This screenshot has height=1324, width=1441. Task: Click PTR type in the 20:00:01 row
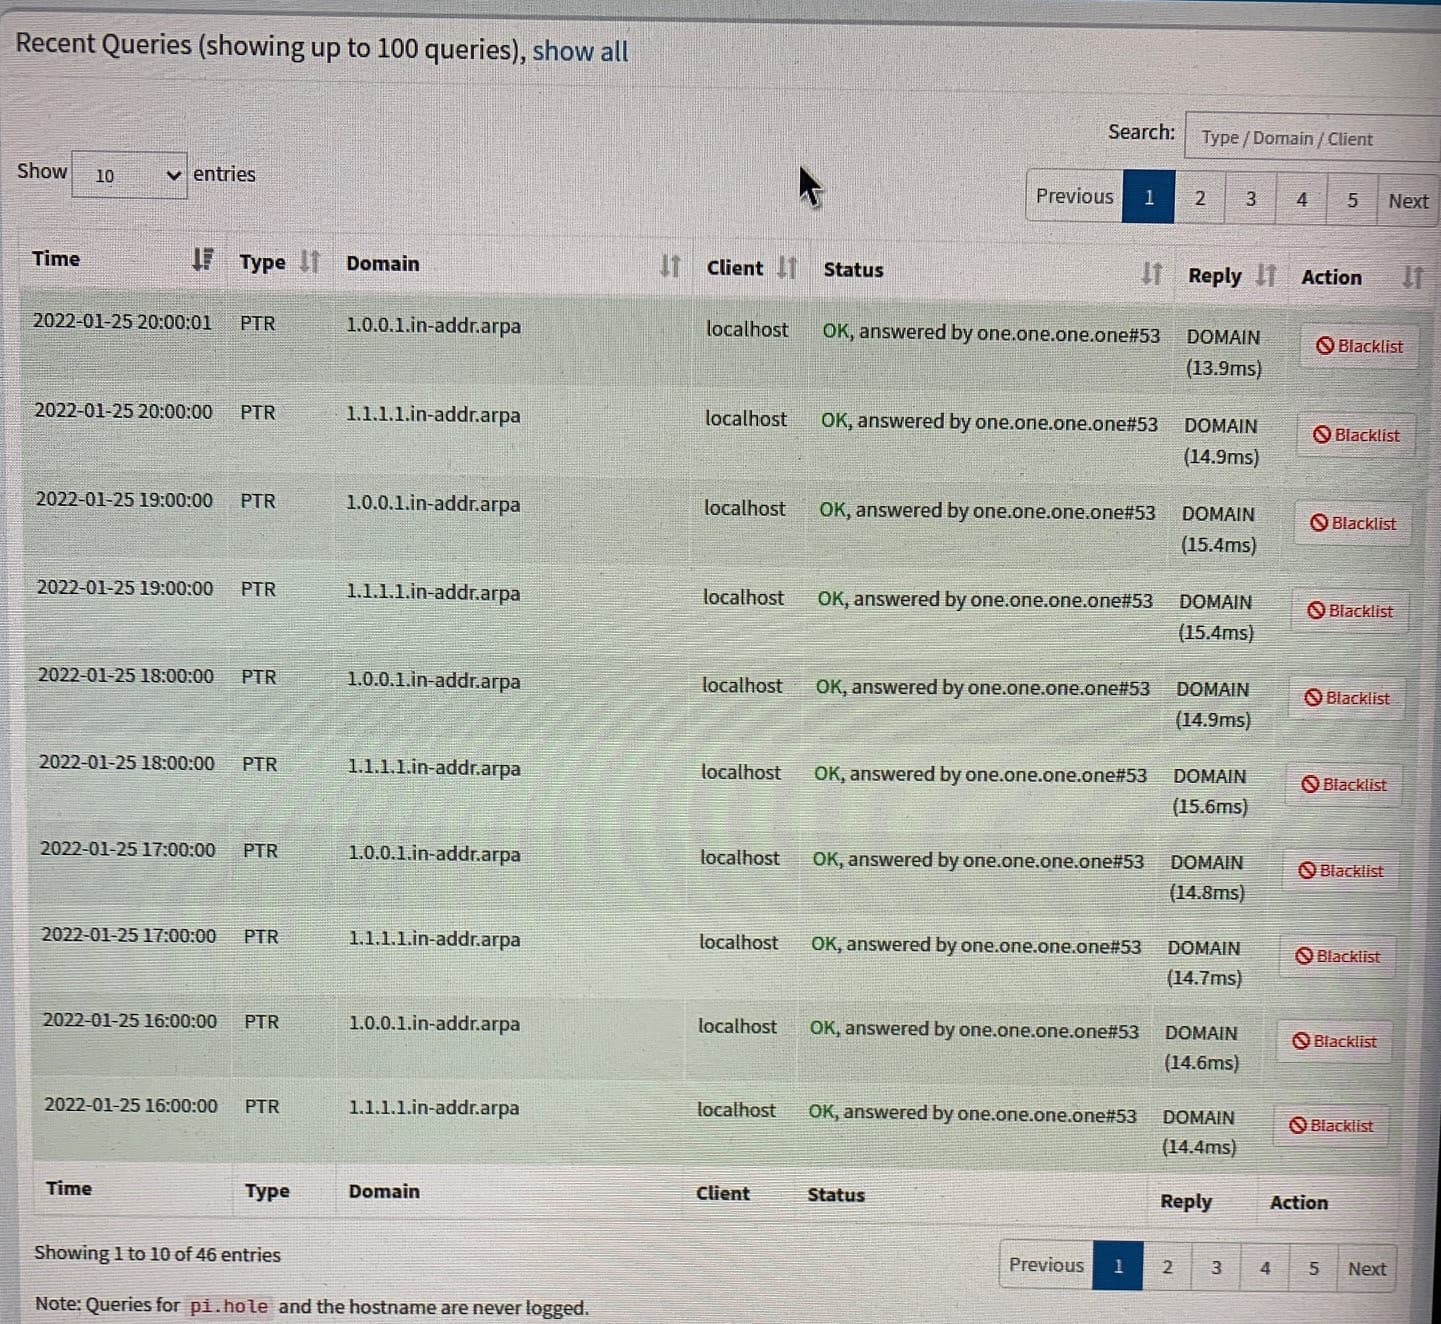(257, 323)
